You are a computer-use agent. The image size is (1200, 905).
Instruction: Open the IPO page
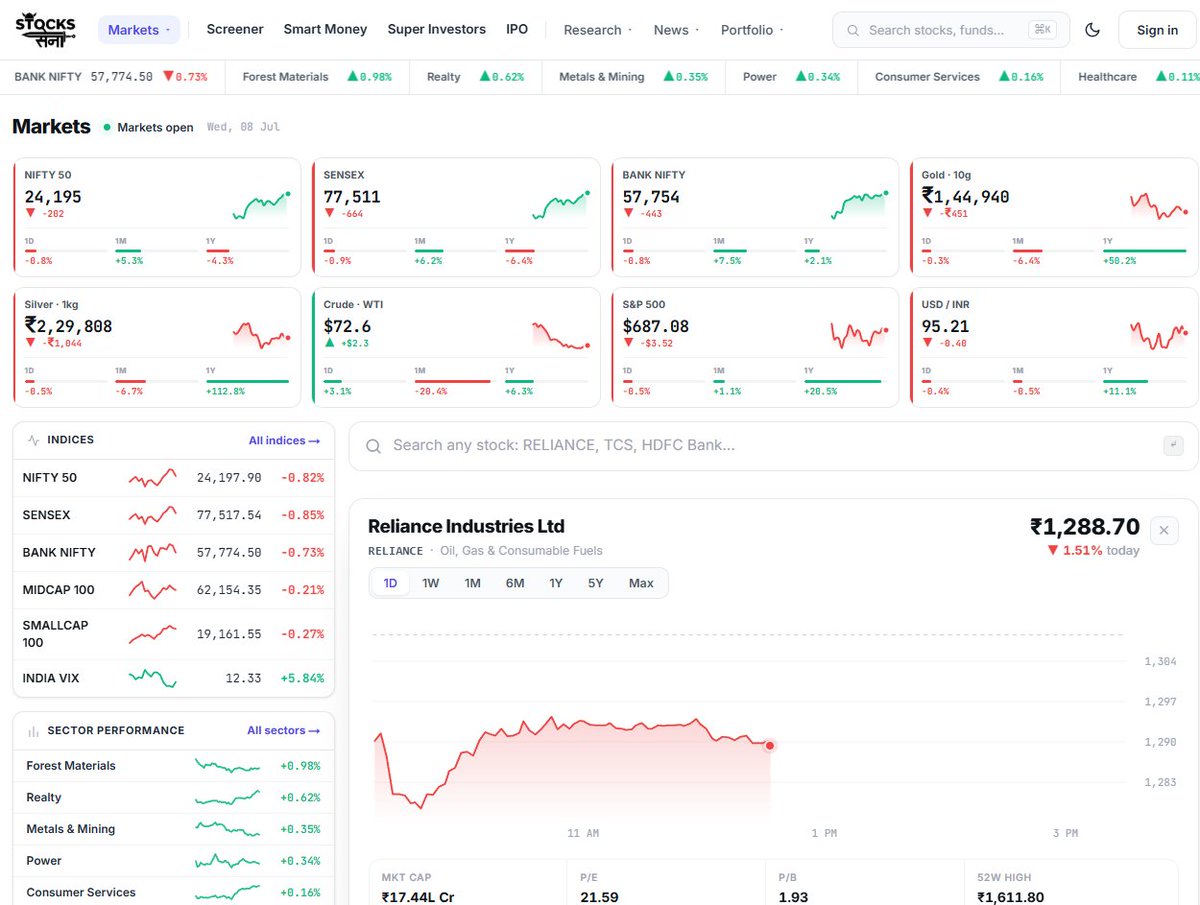pos(517,29)
